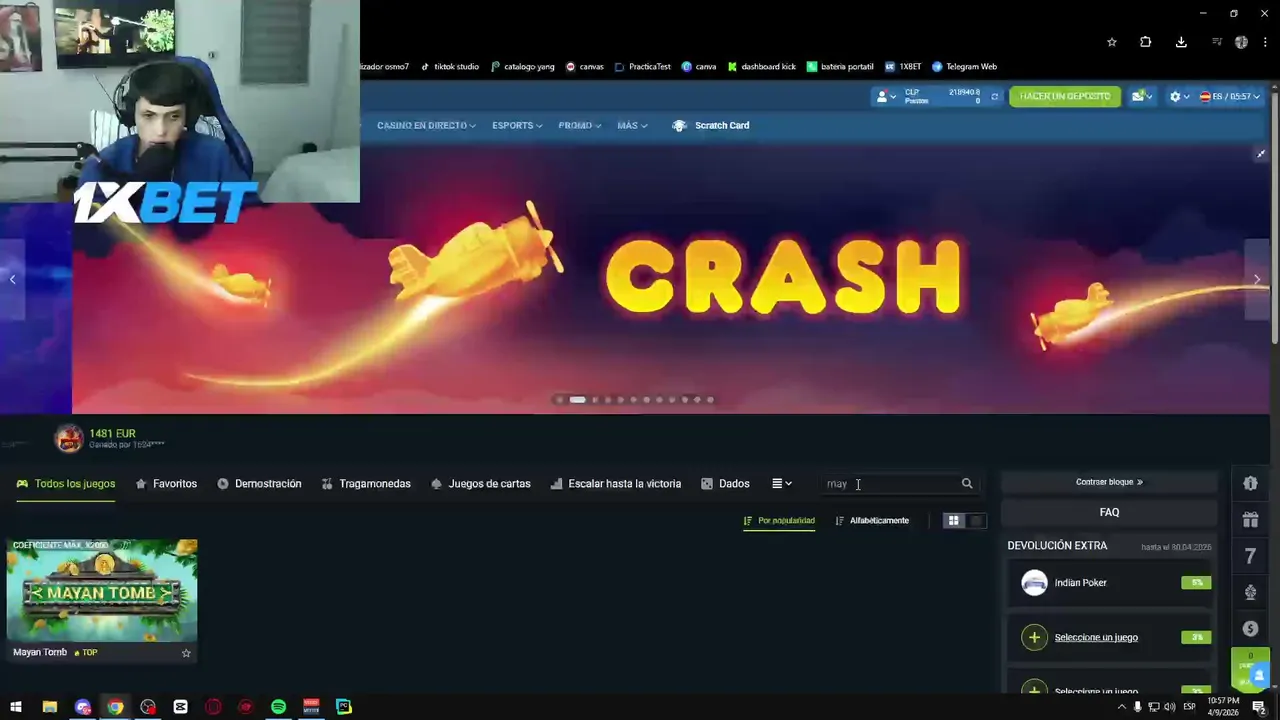The image size is (1280, 720).
Task: Open the gift box sidebar icon
Action: click(1250, 519)
